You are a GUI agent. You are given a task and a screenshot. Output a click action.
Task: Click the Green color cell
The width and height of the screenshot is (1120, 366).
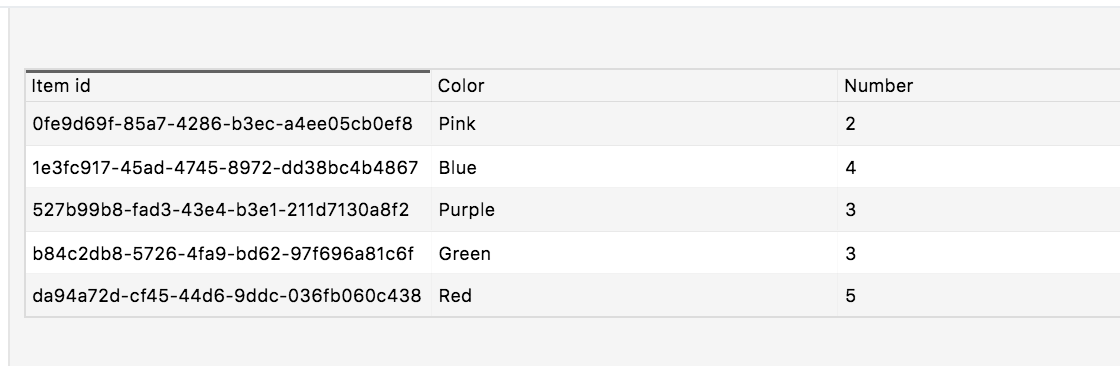click(634, 253)
